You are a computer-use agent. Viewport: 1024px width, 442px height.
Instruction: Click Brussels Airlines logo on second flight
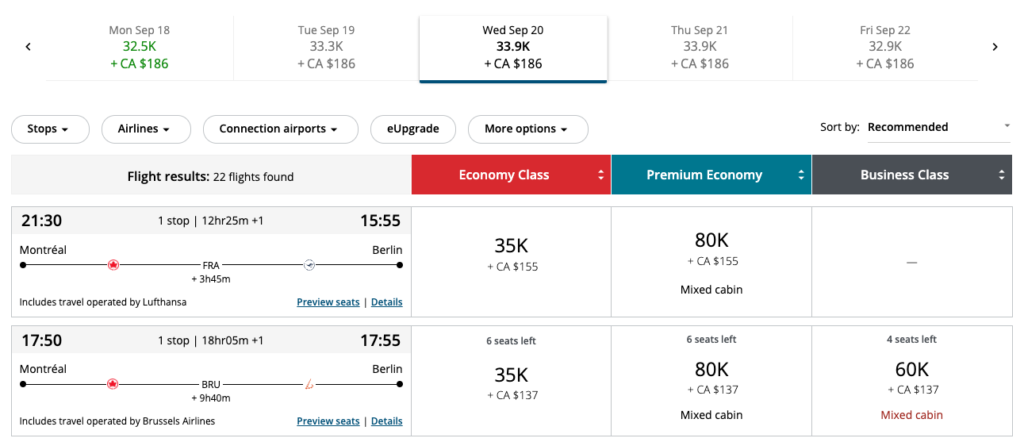309,383
